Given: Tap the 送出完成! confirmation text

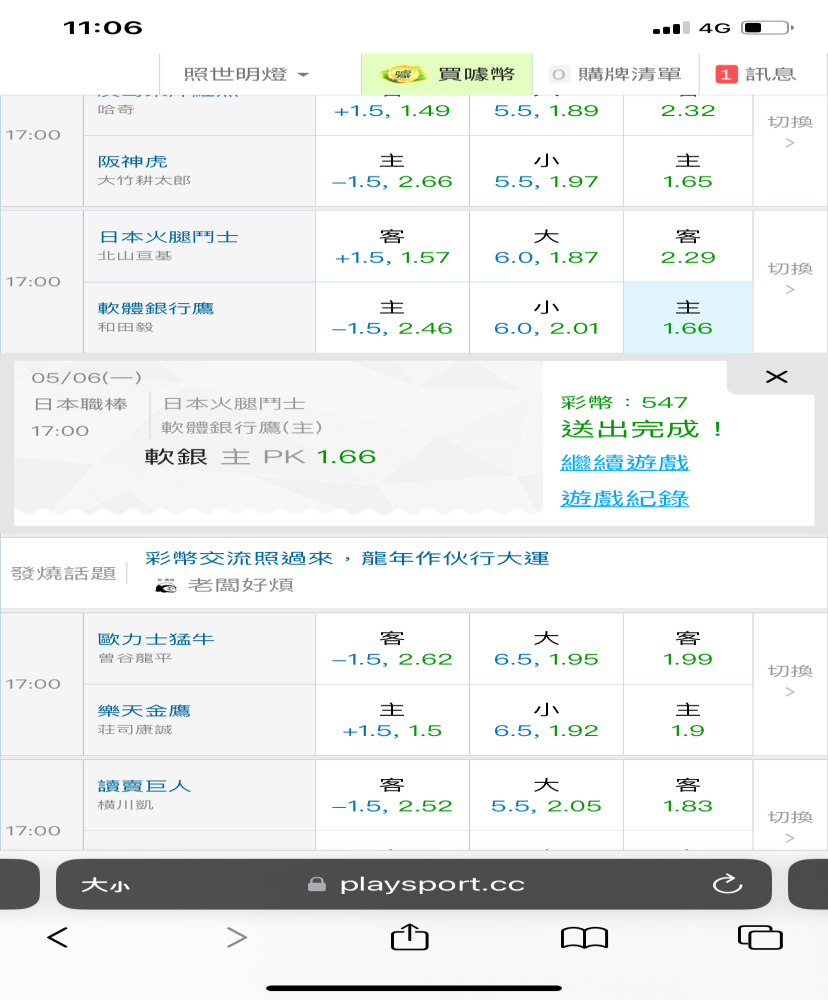Looking at the screenshot, I should (x=642, y=429).
